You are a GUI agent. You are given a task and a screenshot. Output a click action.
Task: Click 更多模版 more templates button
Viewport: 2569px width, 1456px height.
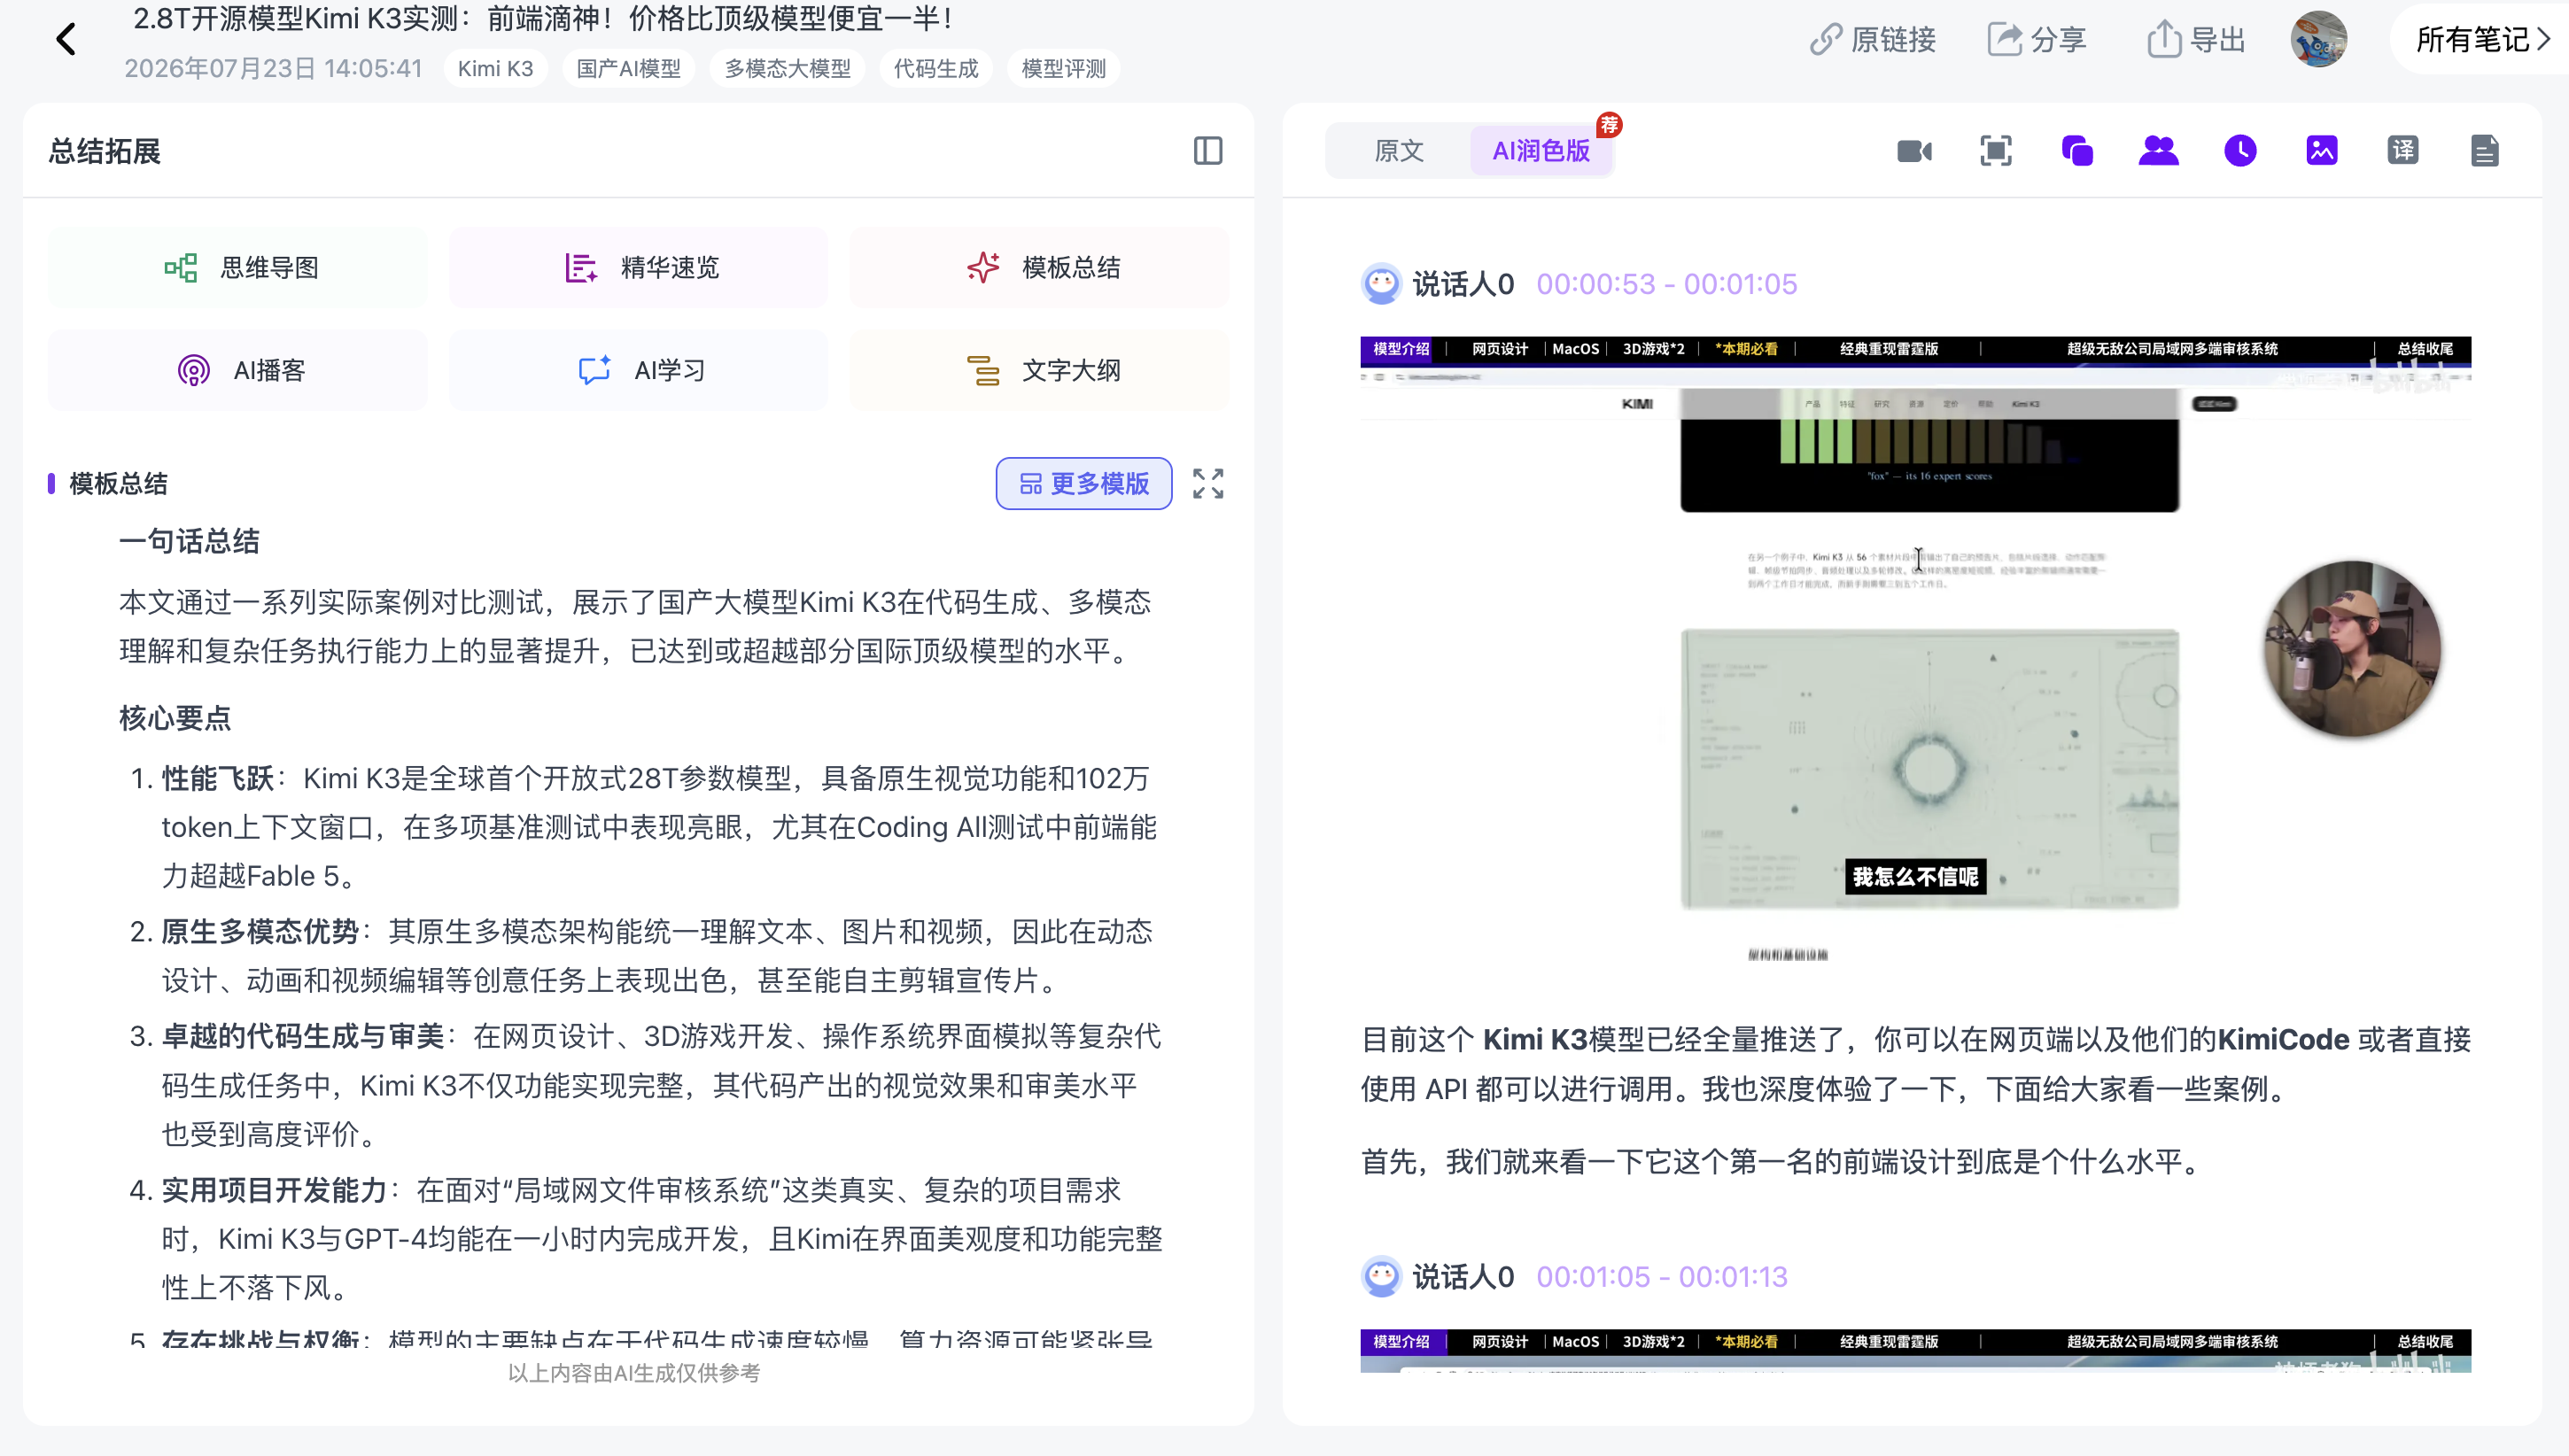tap(1084, 484)
